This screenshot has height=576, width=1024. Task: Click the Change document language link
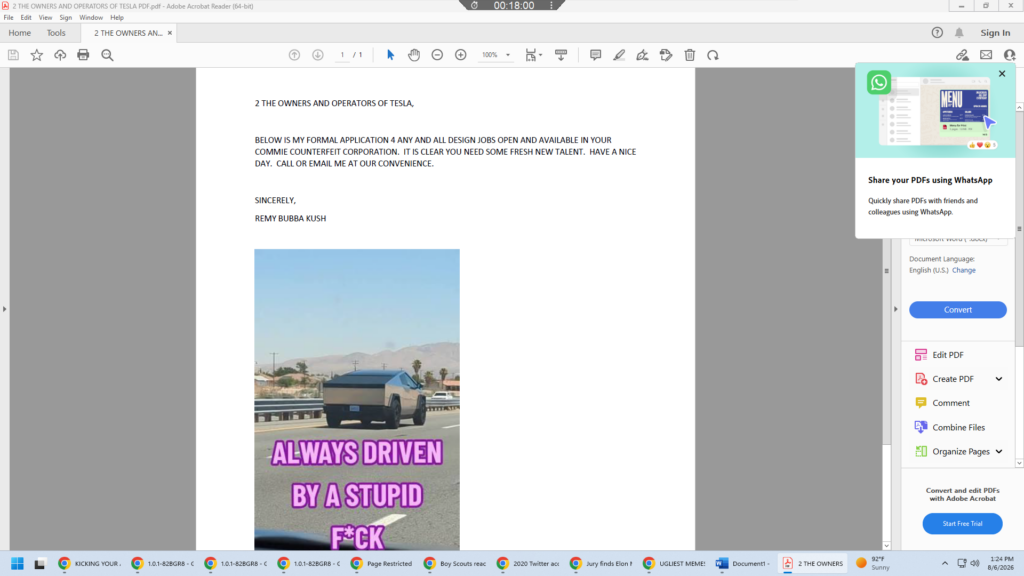click(x=964, y=270)
